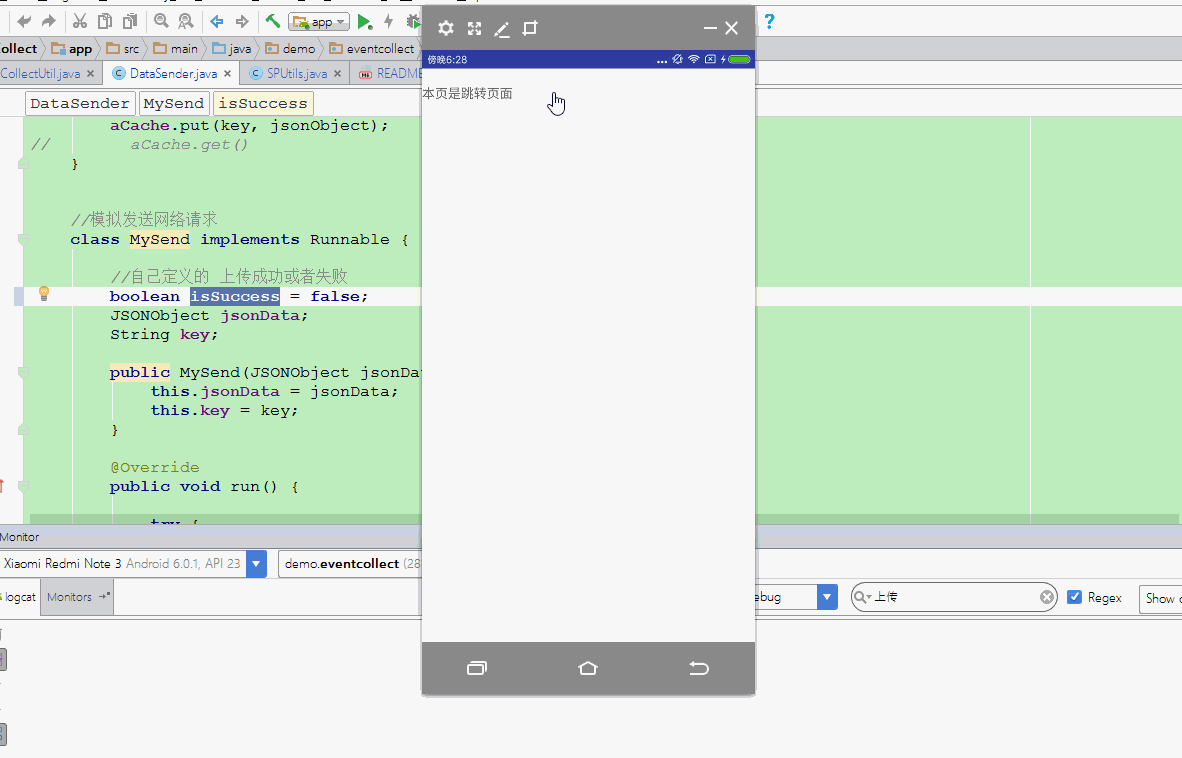Tap the Recent Apps button on the phone
Screen dimensions: 1182x758
pos(477,668)
